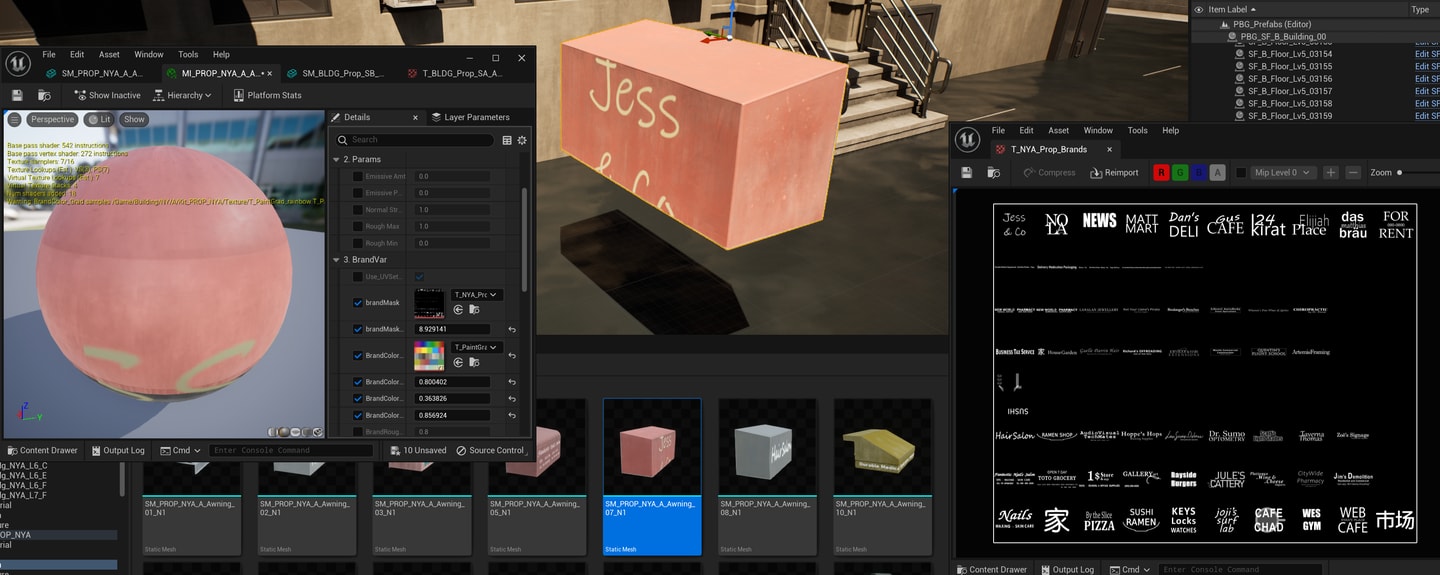
Task: Open Cmd console type dropdown in material editor
Action: point(181,450)
